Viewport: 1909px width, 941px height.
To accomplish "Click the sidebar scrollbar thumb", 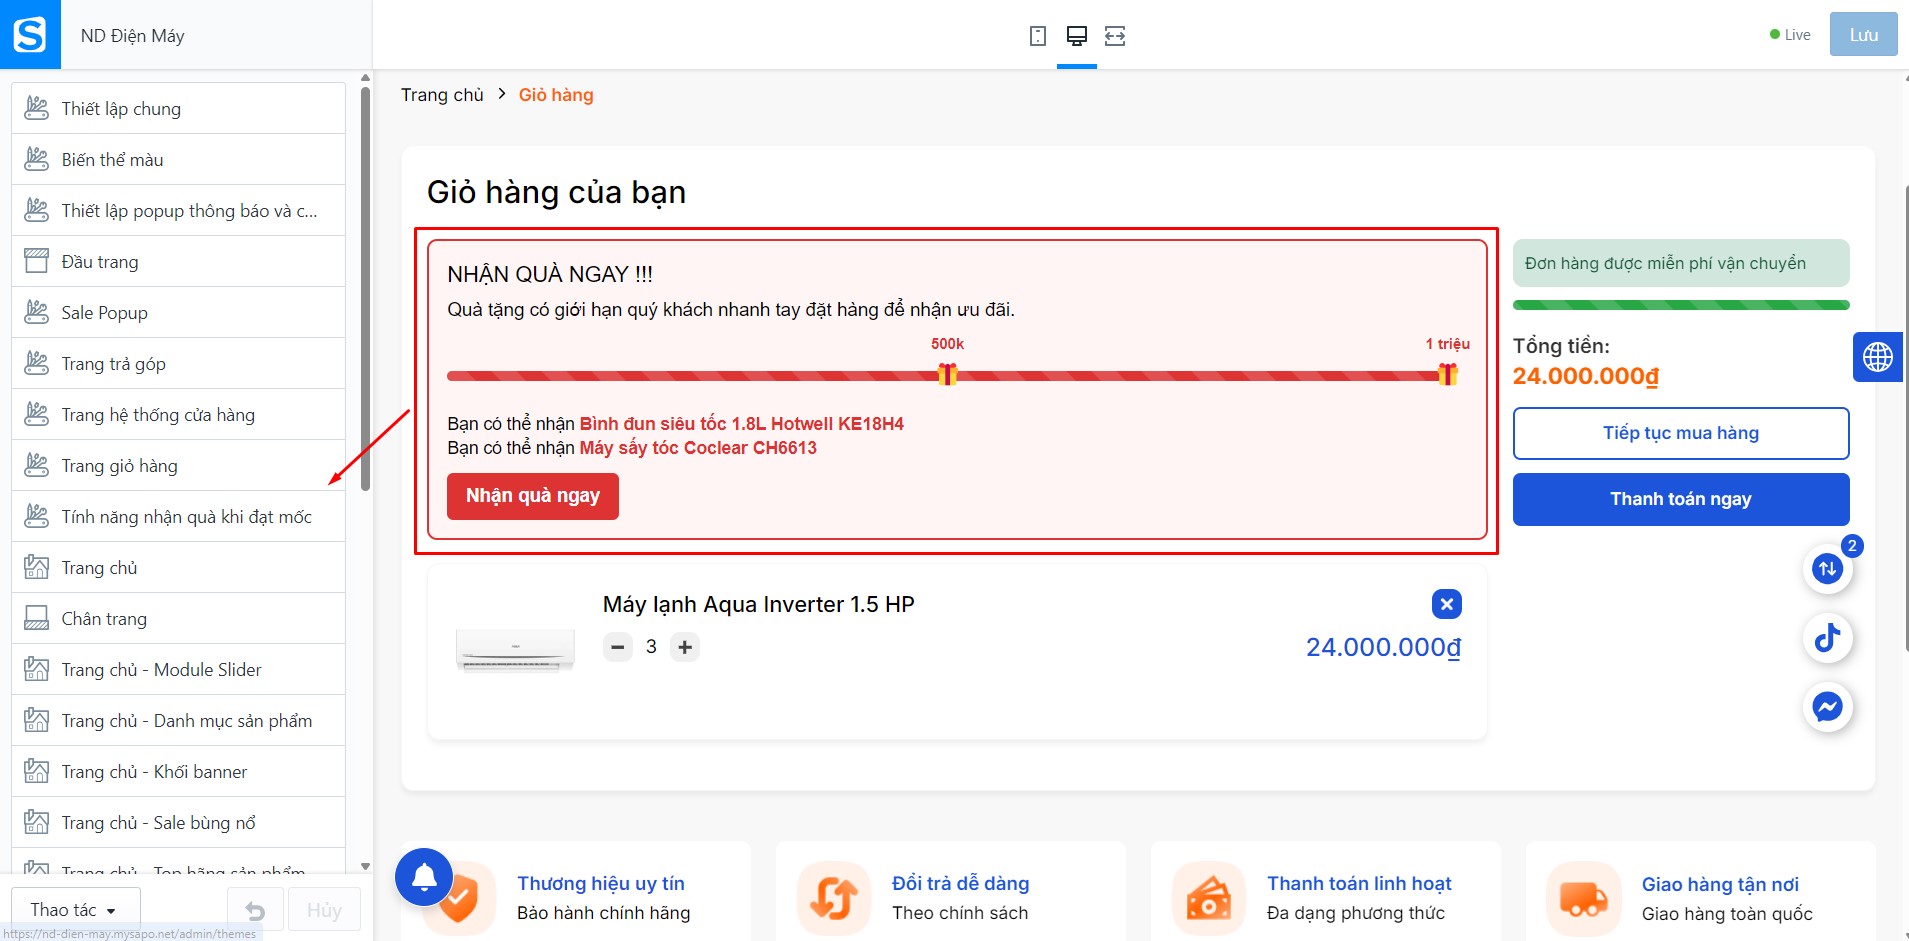I will tap(365, 288).
